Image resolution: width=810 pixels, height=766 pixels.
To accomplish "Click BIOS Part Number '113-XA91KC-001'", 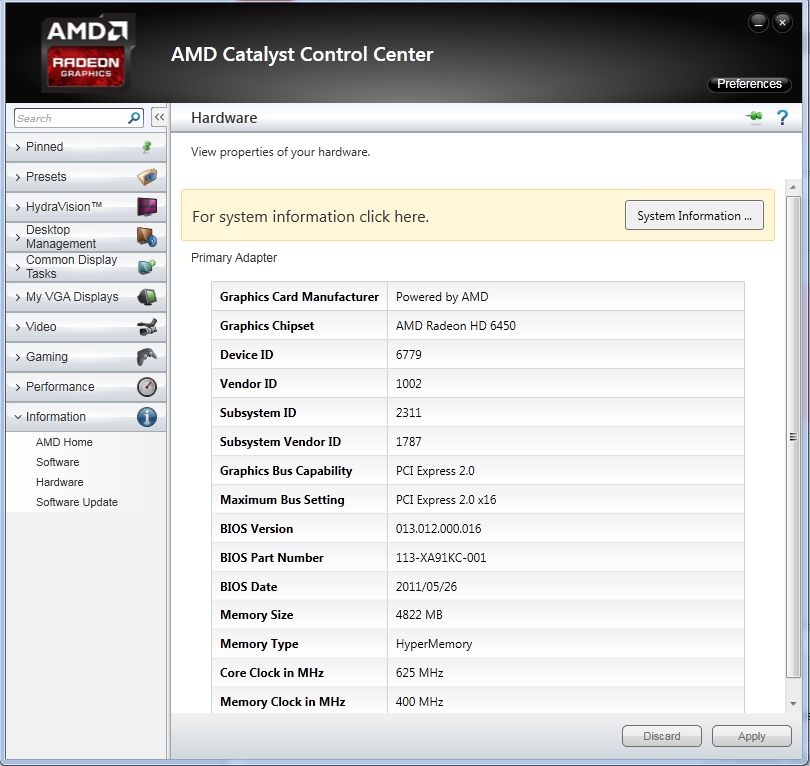I will (441, 557).
